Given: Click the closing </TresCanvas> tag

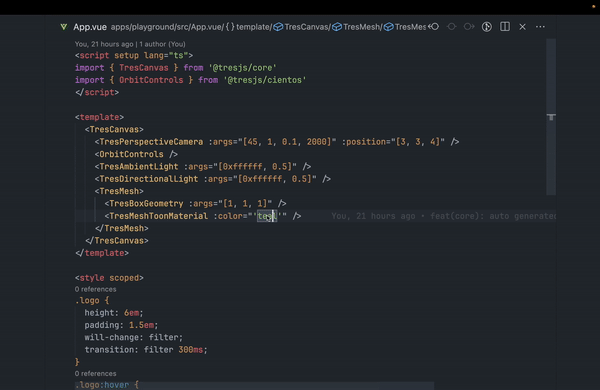Looking at the screenshot, I should tap(117, 241).
